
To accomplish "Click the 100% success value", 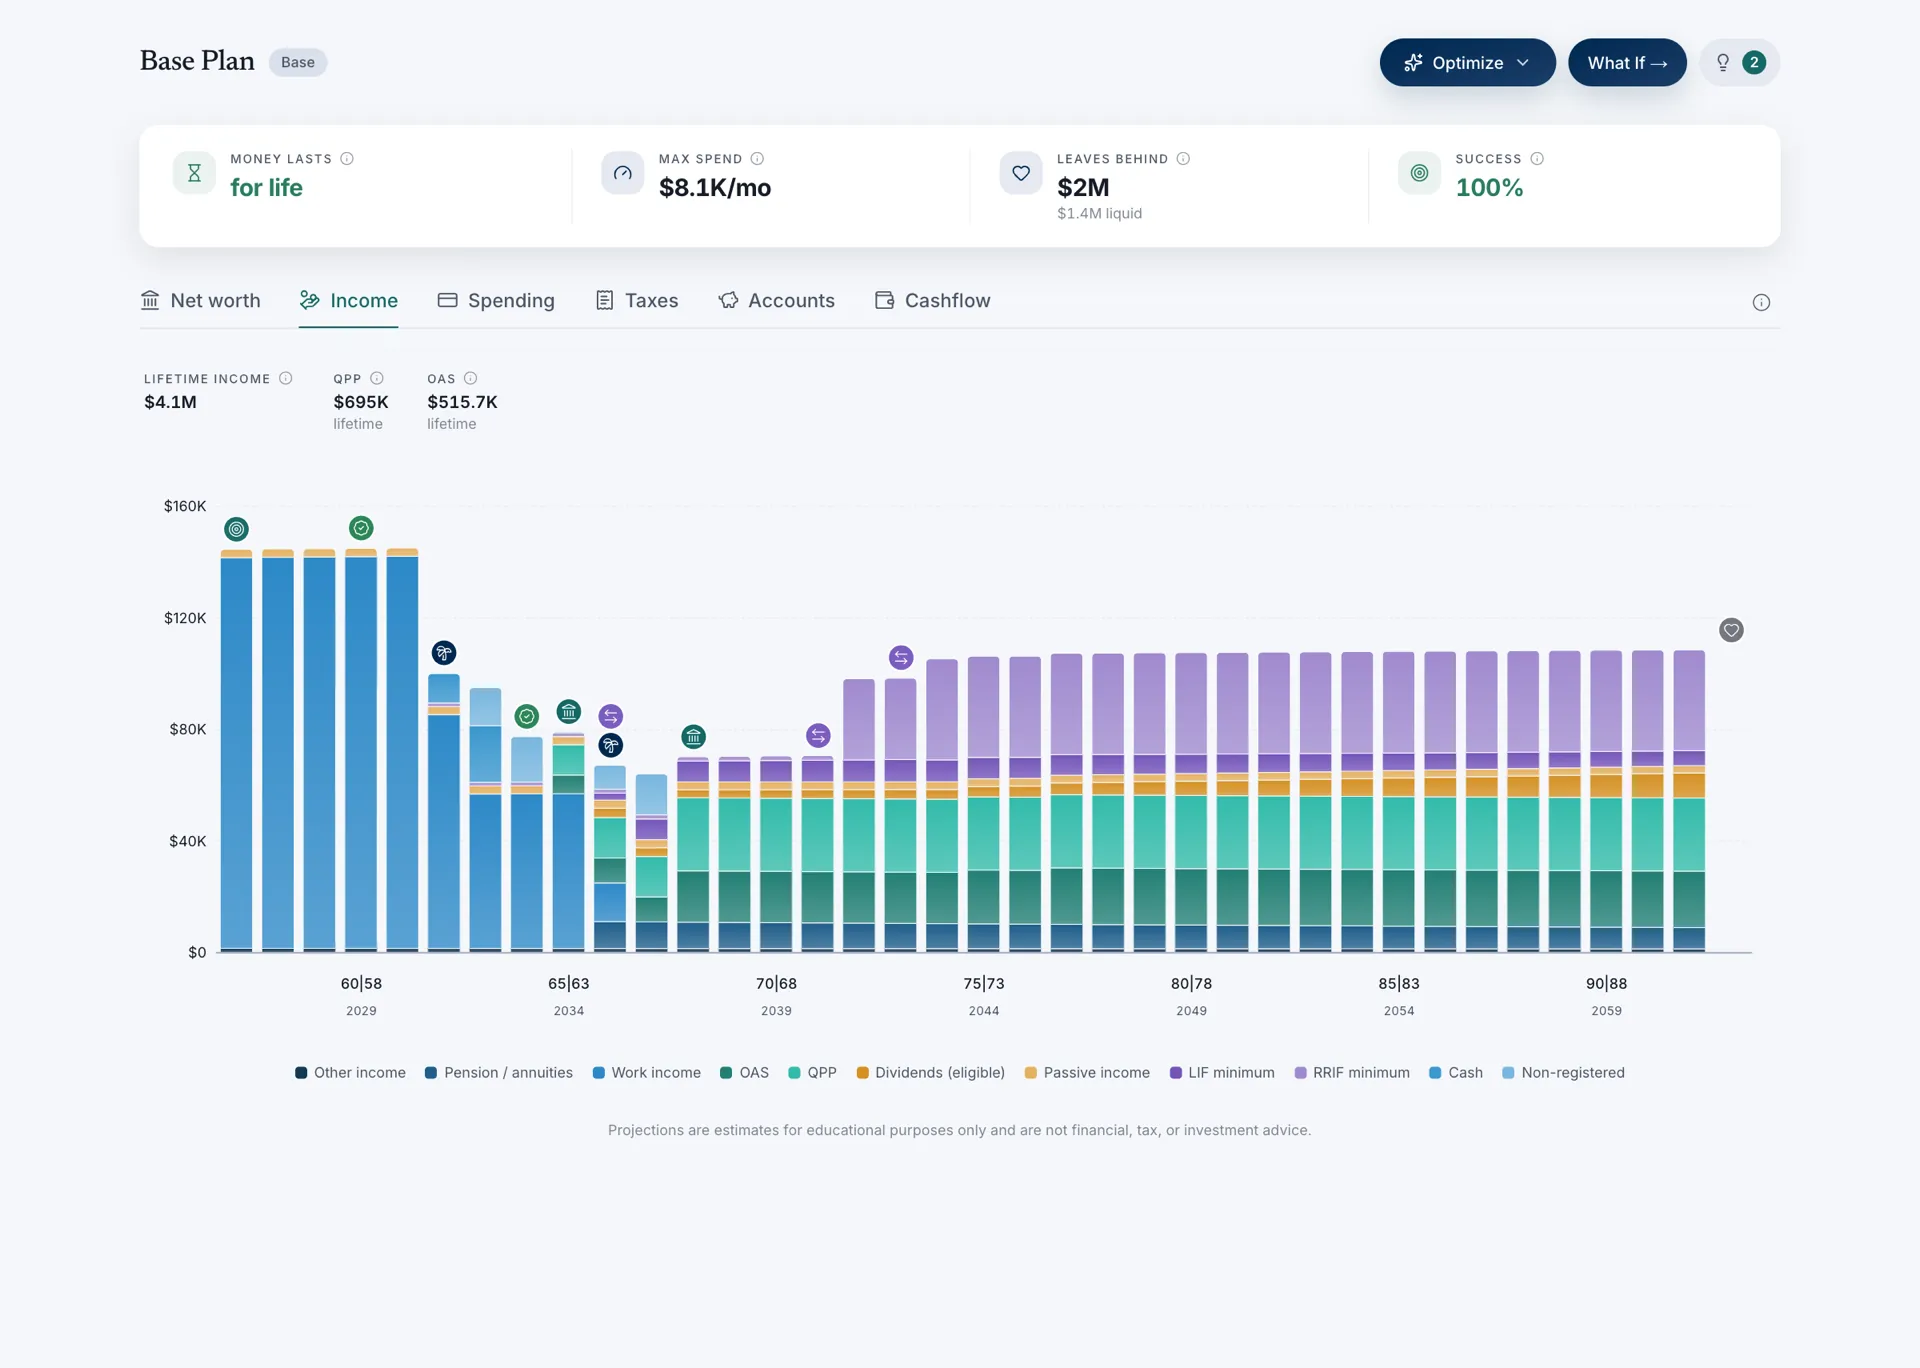I will [1489, 188].
